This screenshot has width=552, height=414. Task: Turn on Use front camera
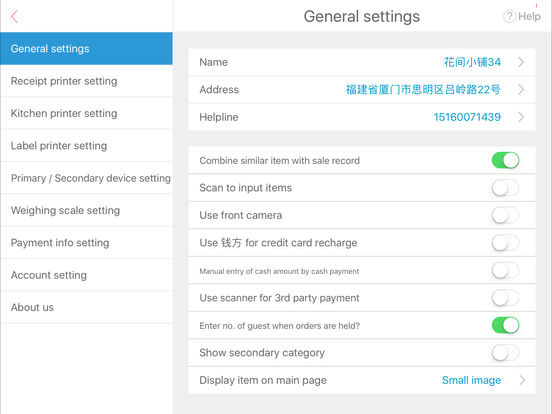pyautogui.click(x=505, y=215)
